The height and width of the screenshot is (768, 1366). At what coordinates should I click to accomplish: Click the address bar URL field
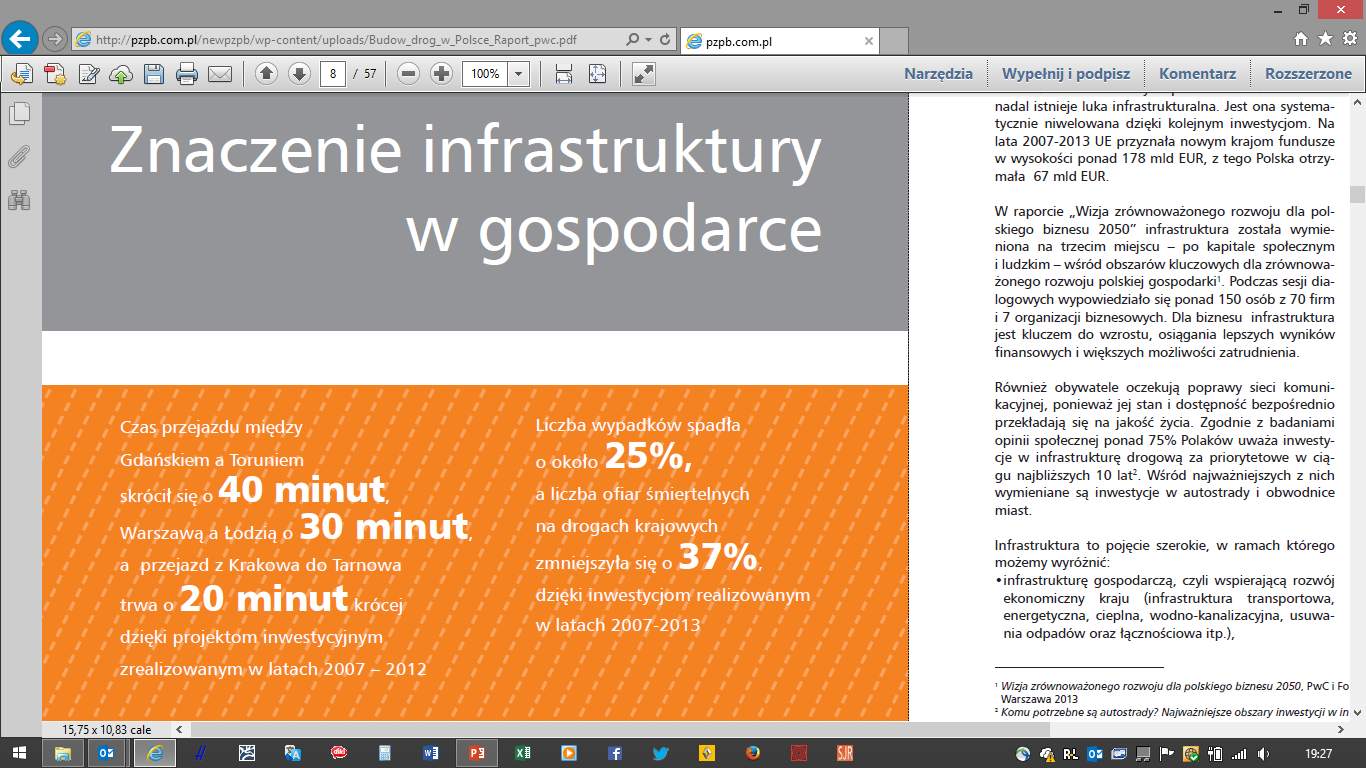pyautogui.click(x=345, y=40)
